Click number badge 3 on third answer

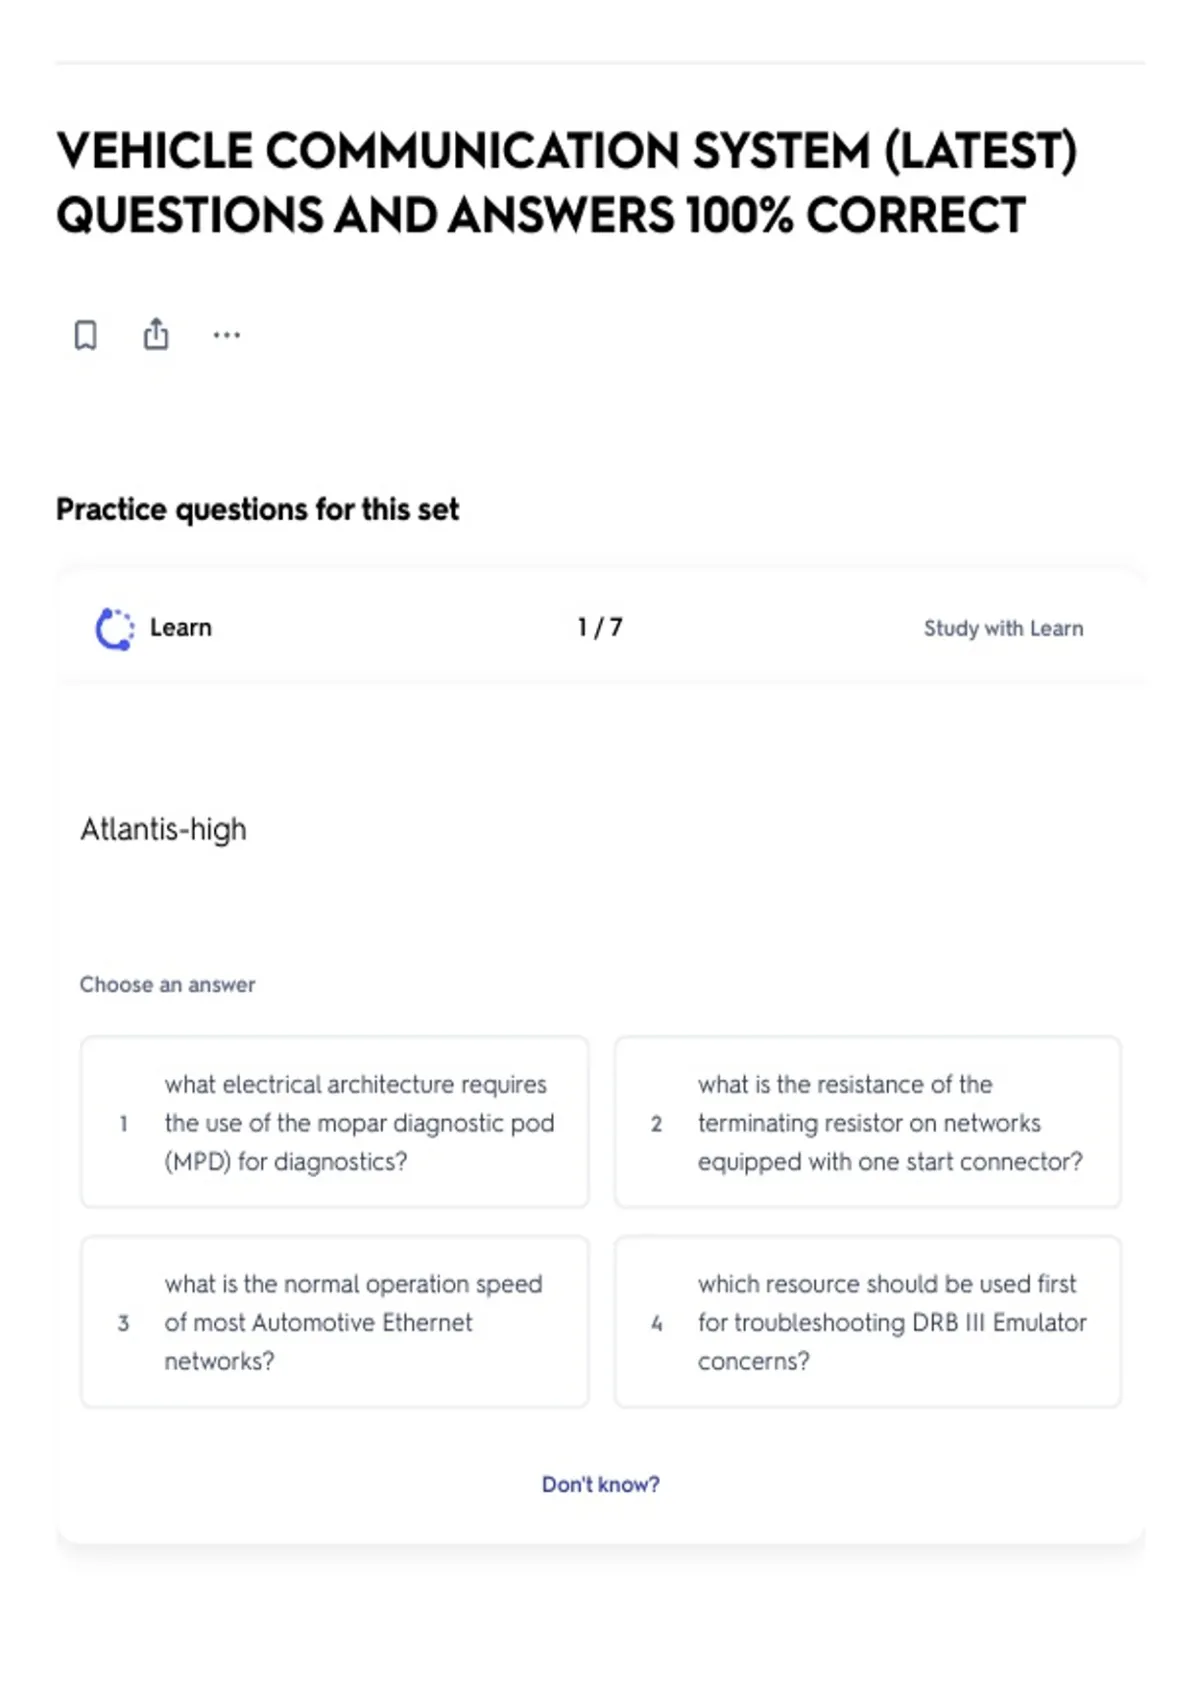point(123,1323)
